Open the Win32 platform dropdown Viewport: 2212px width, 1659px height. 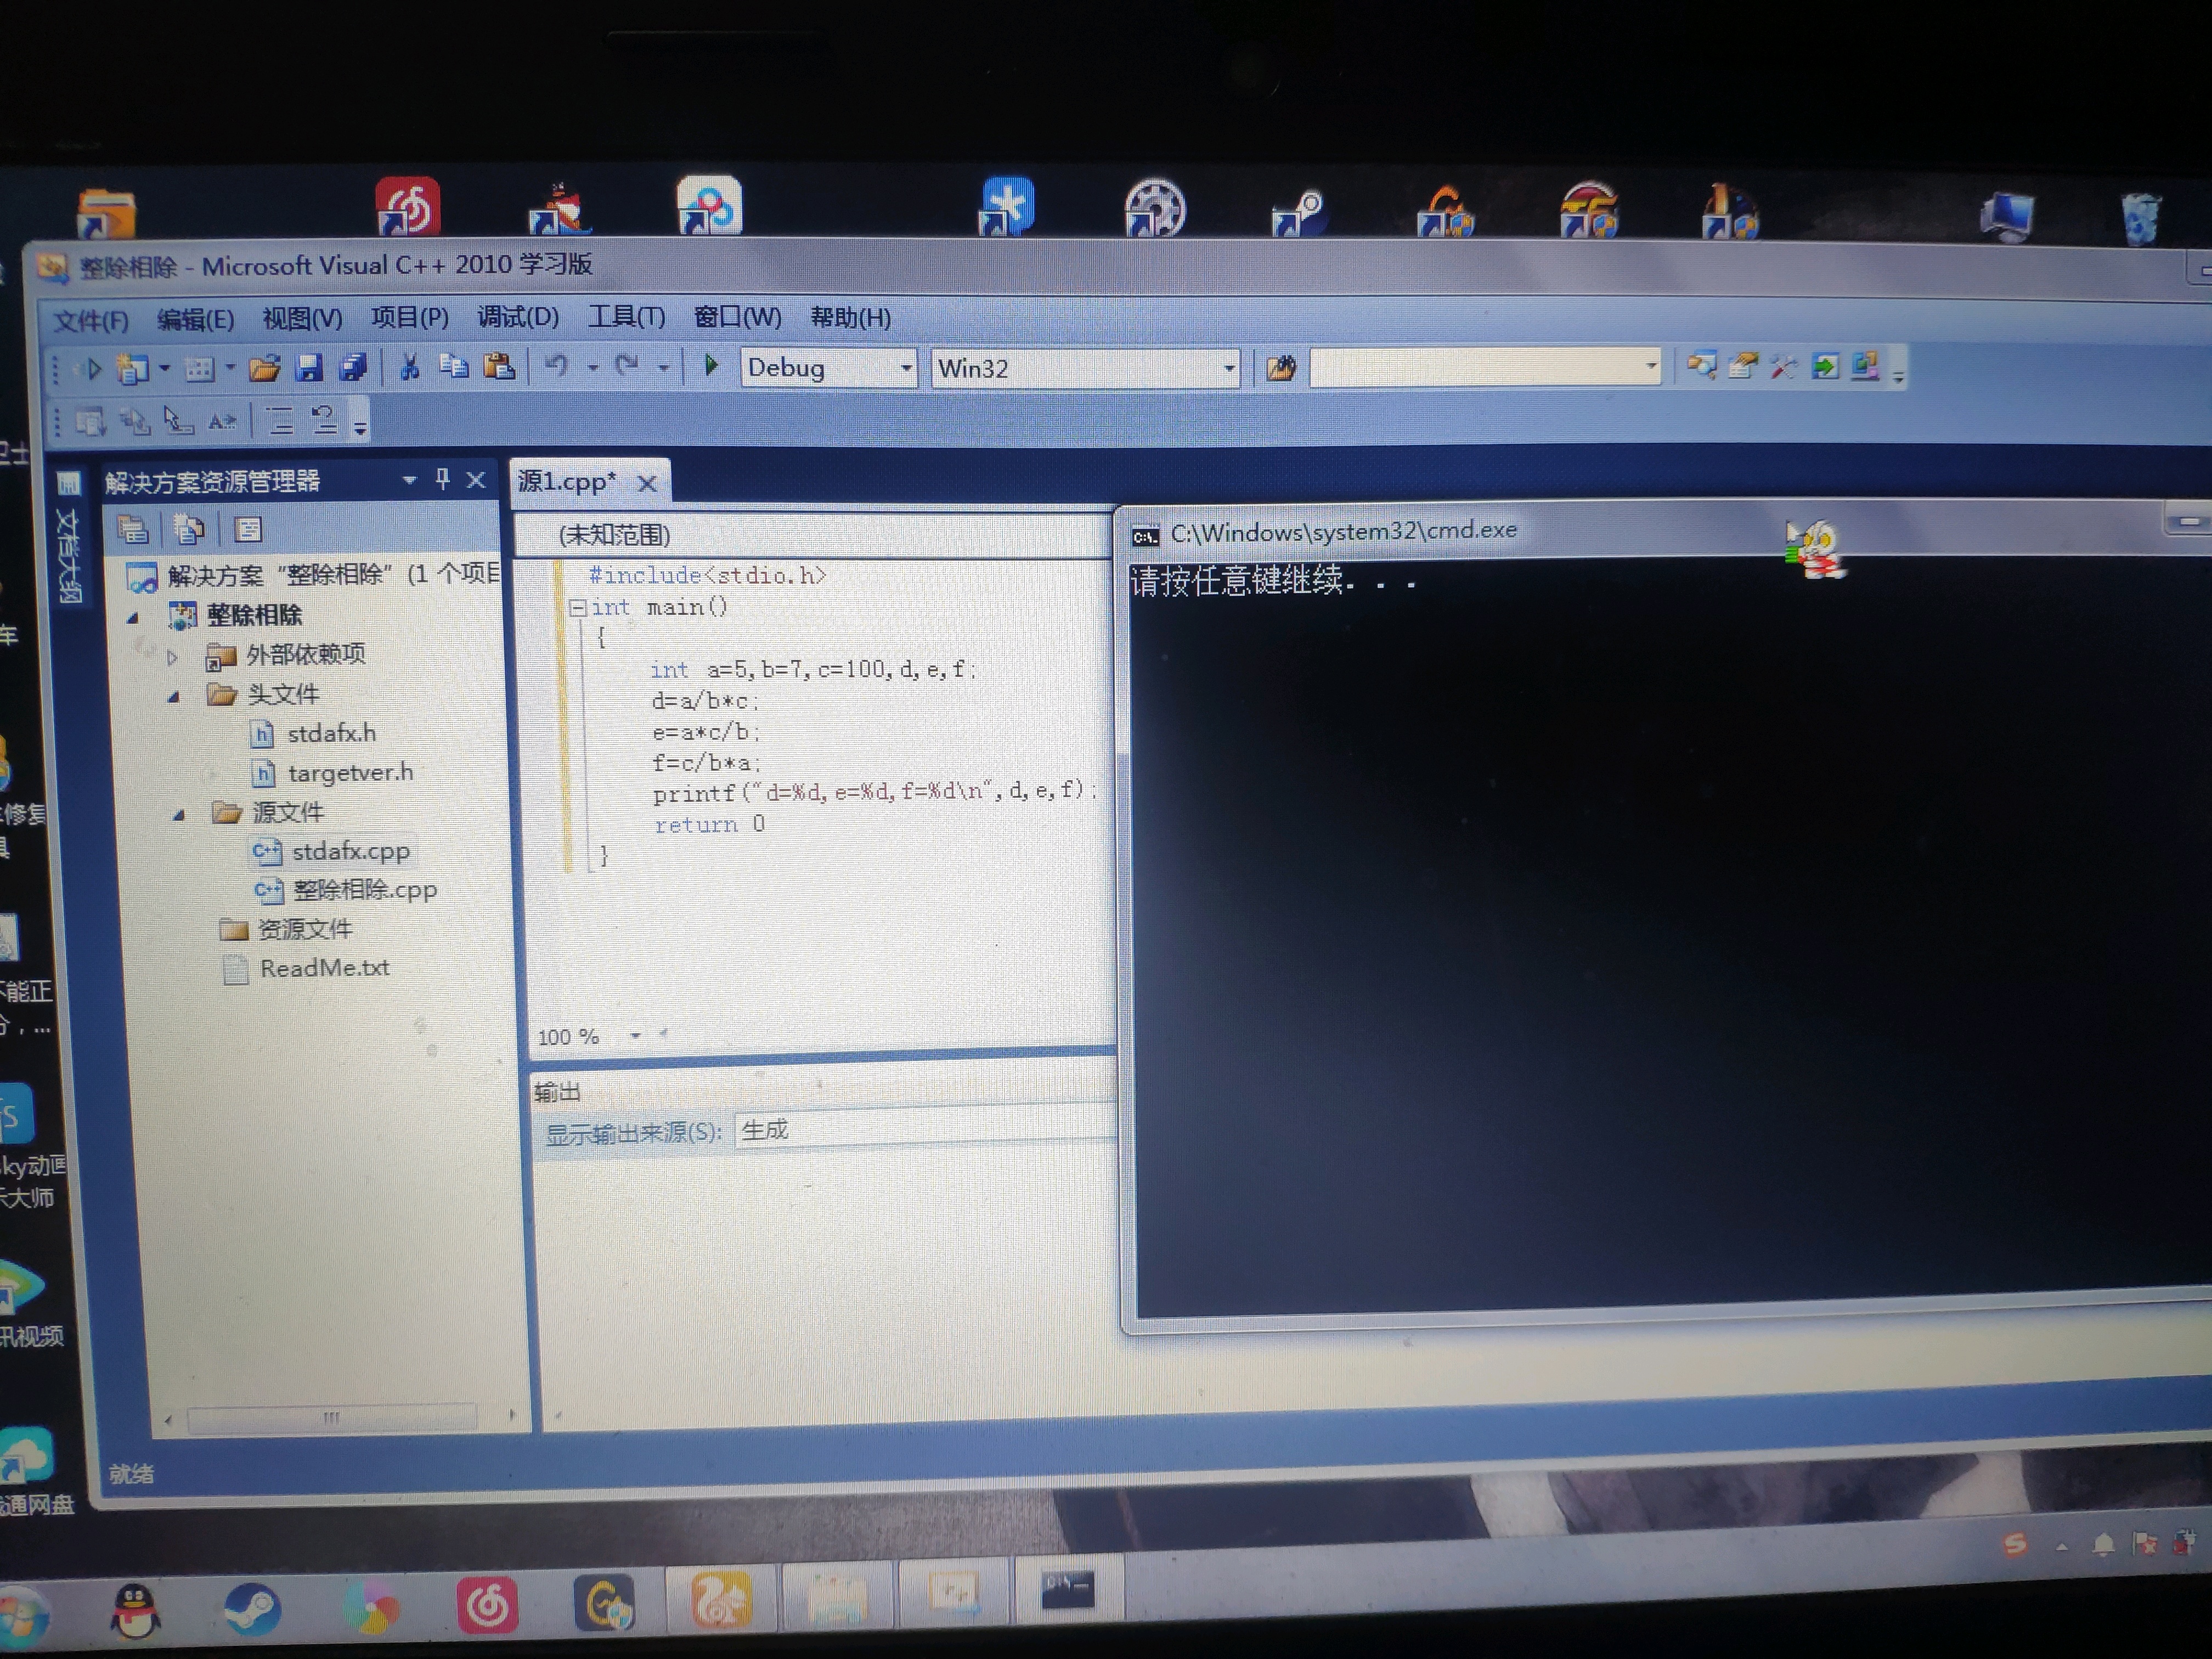point(1228,369)
